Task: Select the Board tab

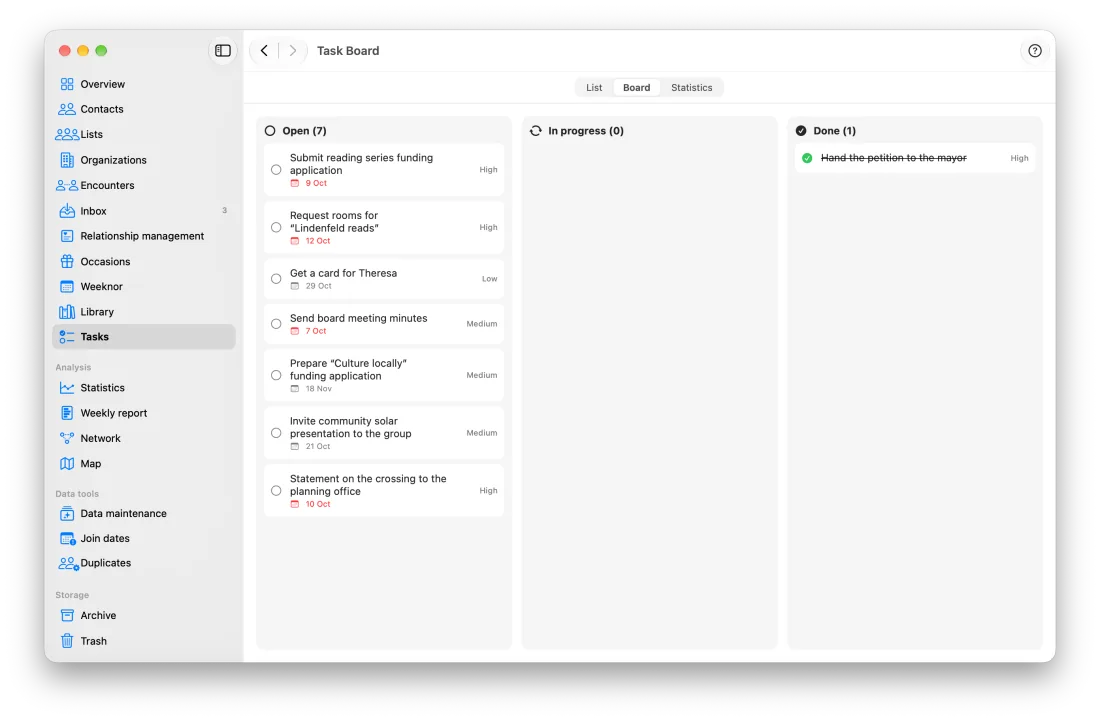Action: [636, 88]
